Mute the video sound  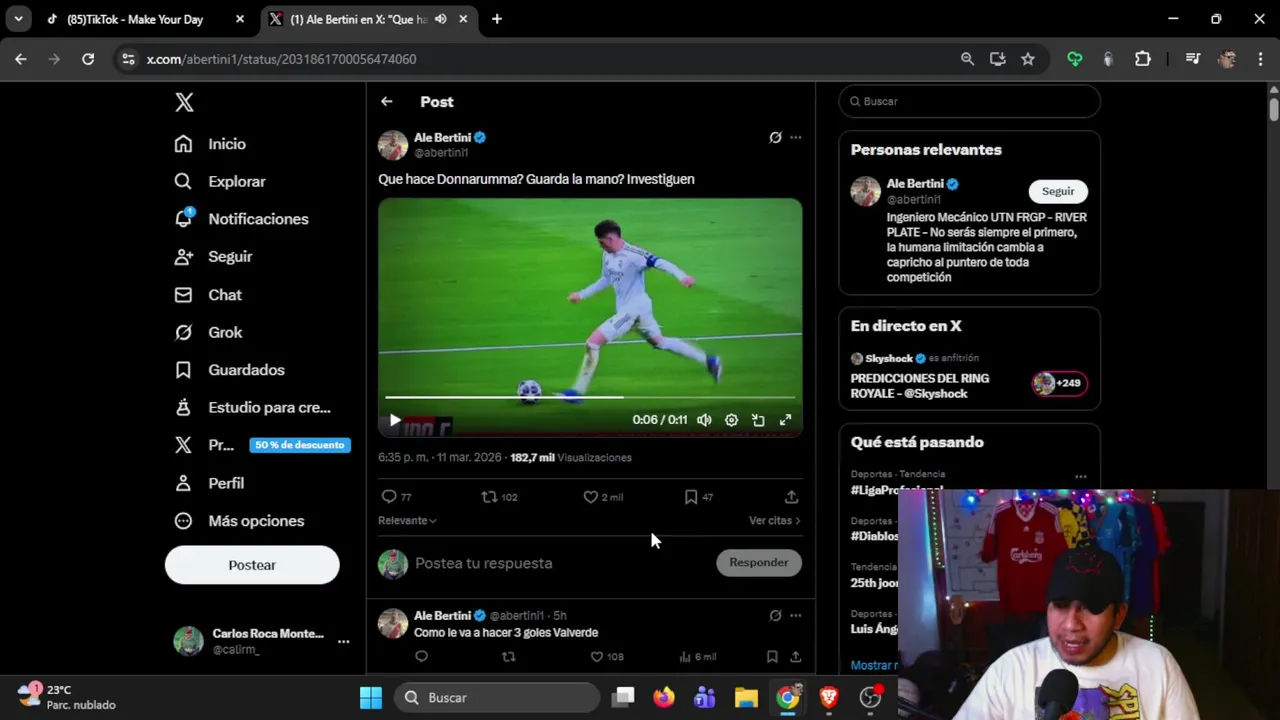[704, 420]
